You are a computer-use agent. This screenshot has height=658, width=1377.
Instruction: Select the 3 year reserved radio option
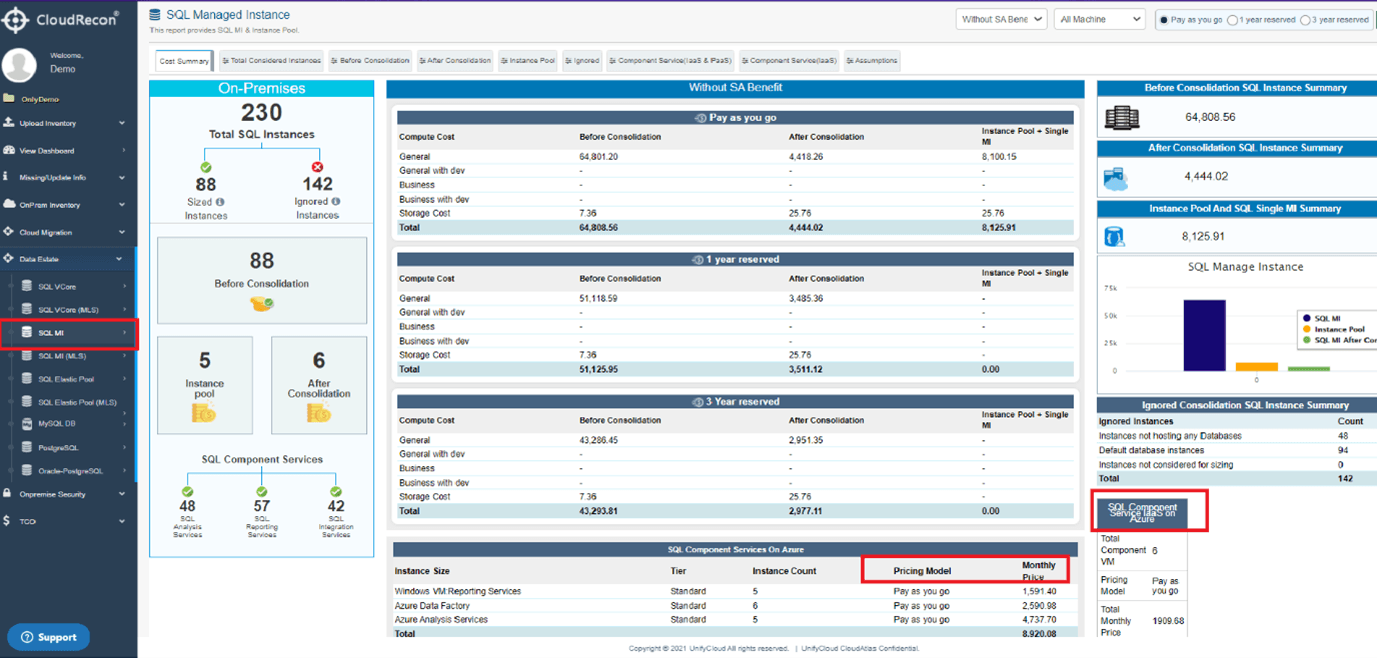tap(1305, 20)
